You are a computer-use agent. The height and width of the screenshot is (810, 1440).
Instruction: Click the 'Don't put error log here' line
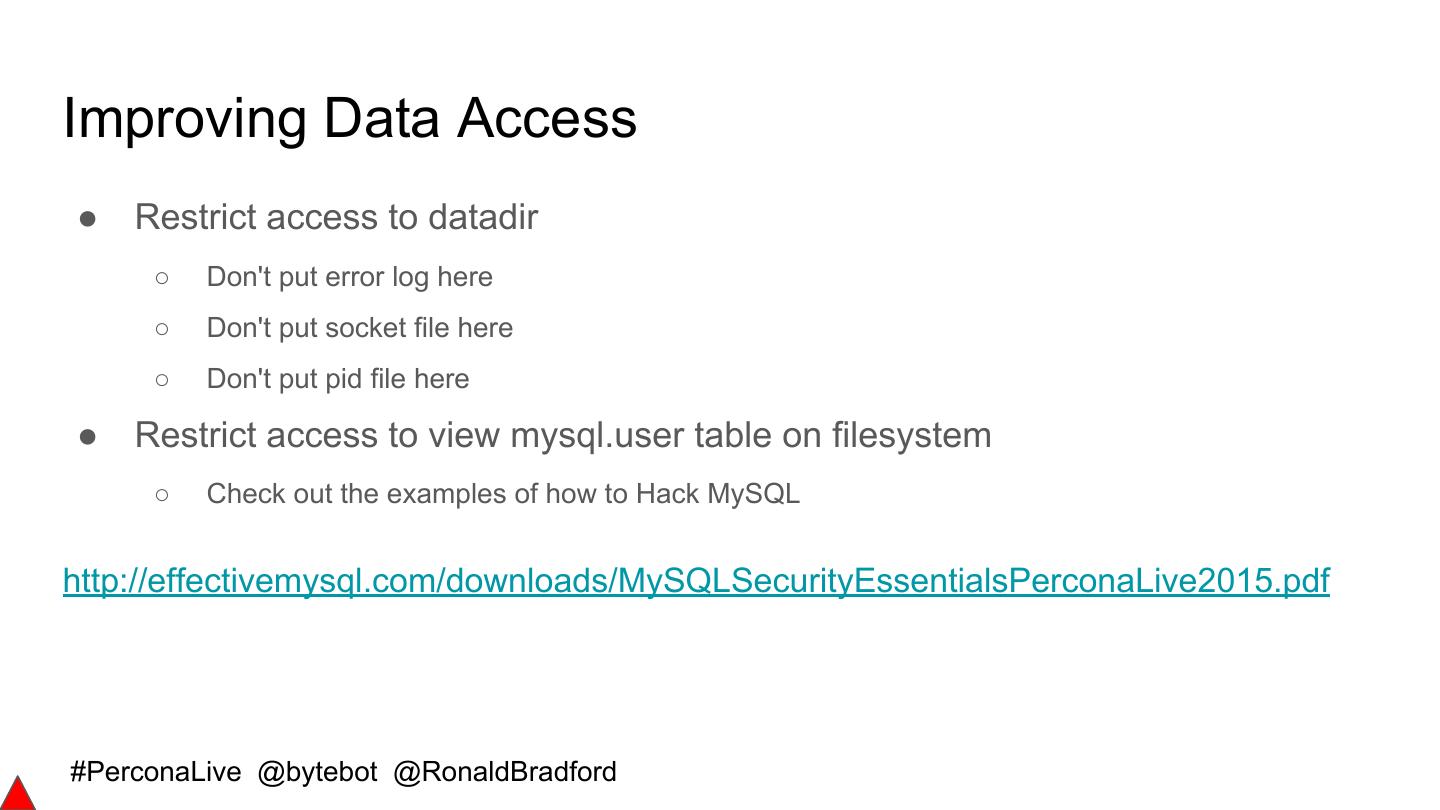point(349,277)
